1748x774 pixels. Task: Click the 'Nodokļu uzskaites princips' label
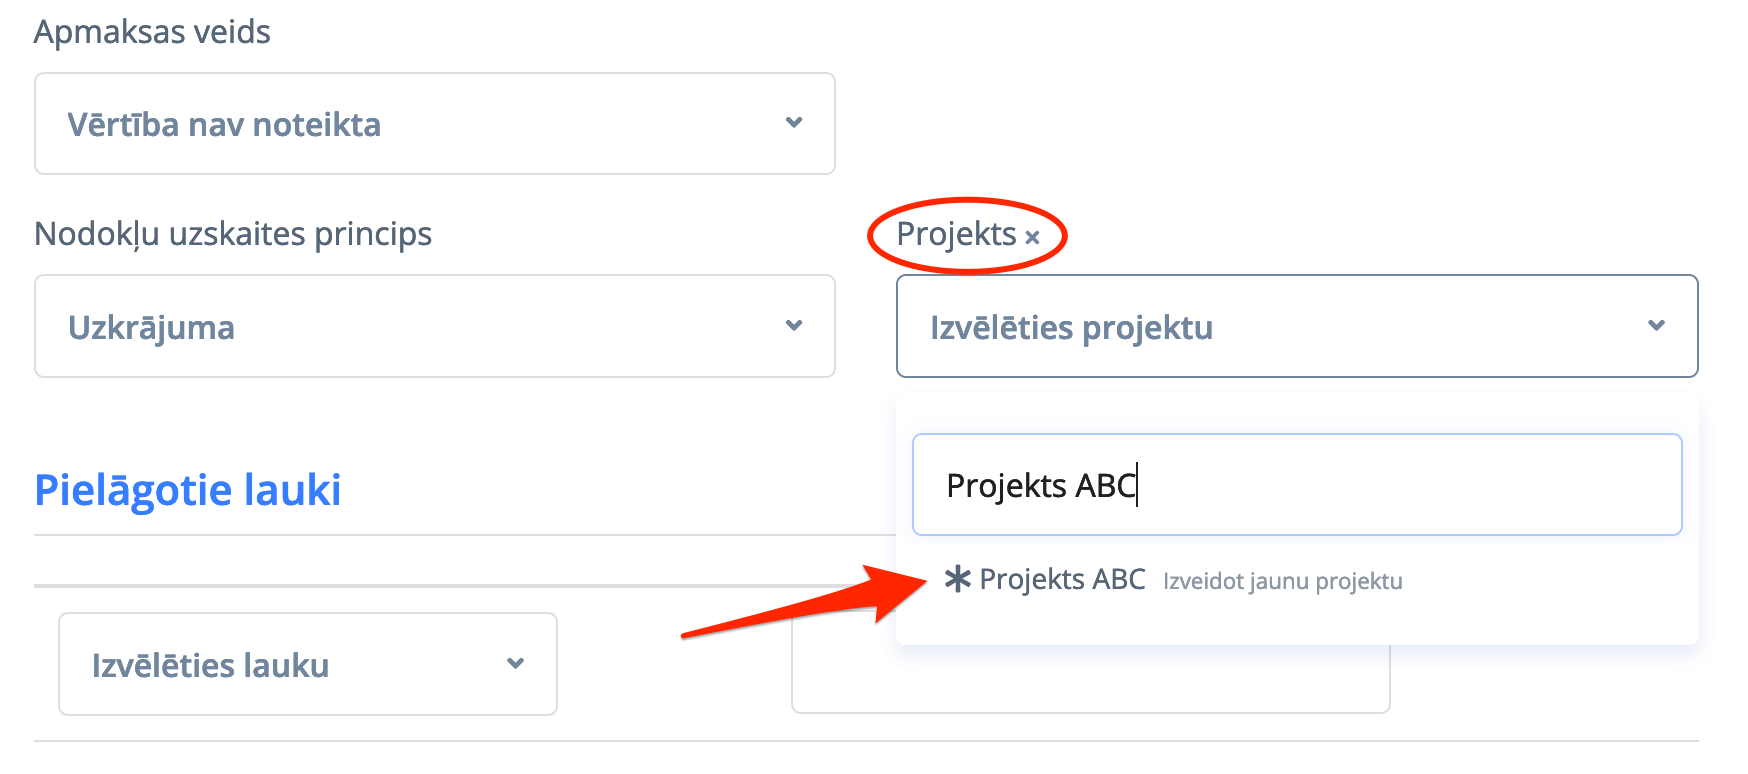coord(233,234)
